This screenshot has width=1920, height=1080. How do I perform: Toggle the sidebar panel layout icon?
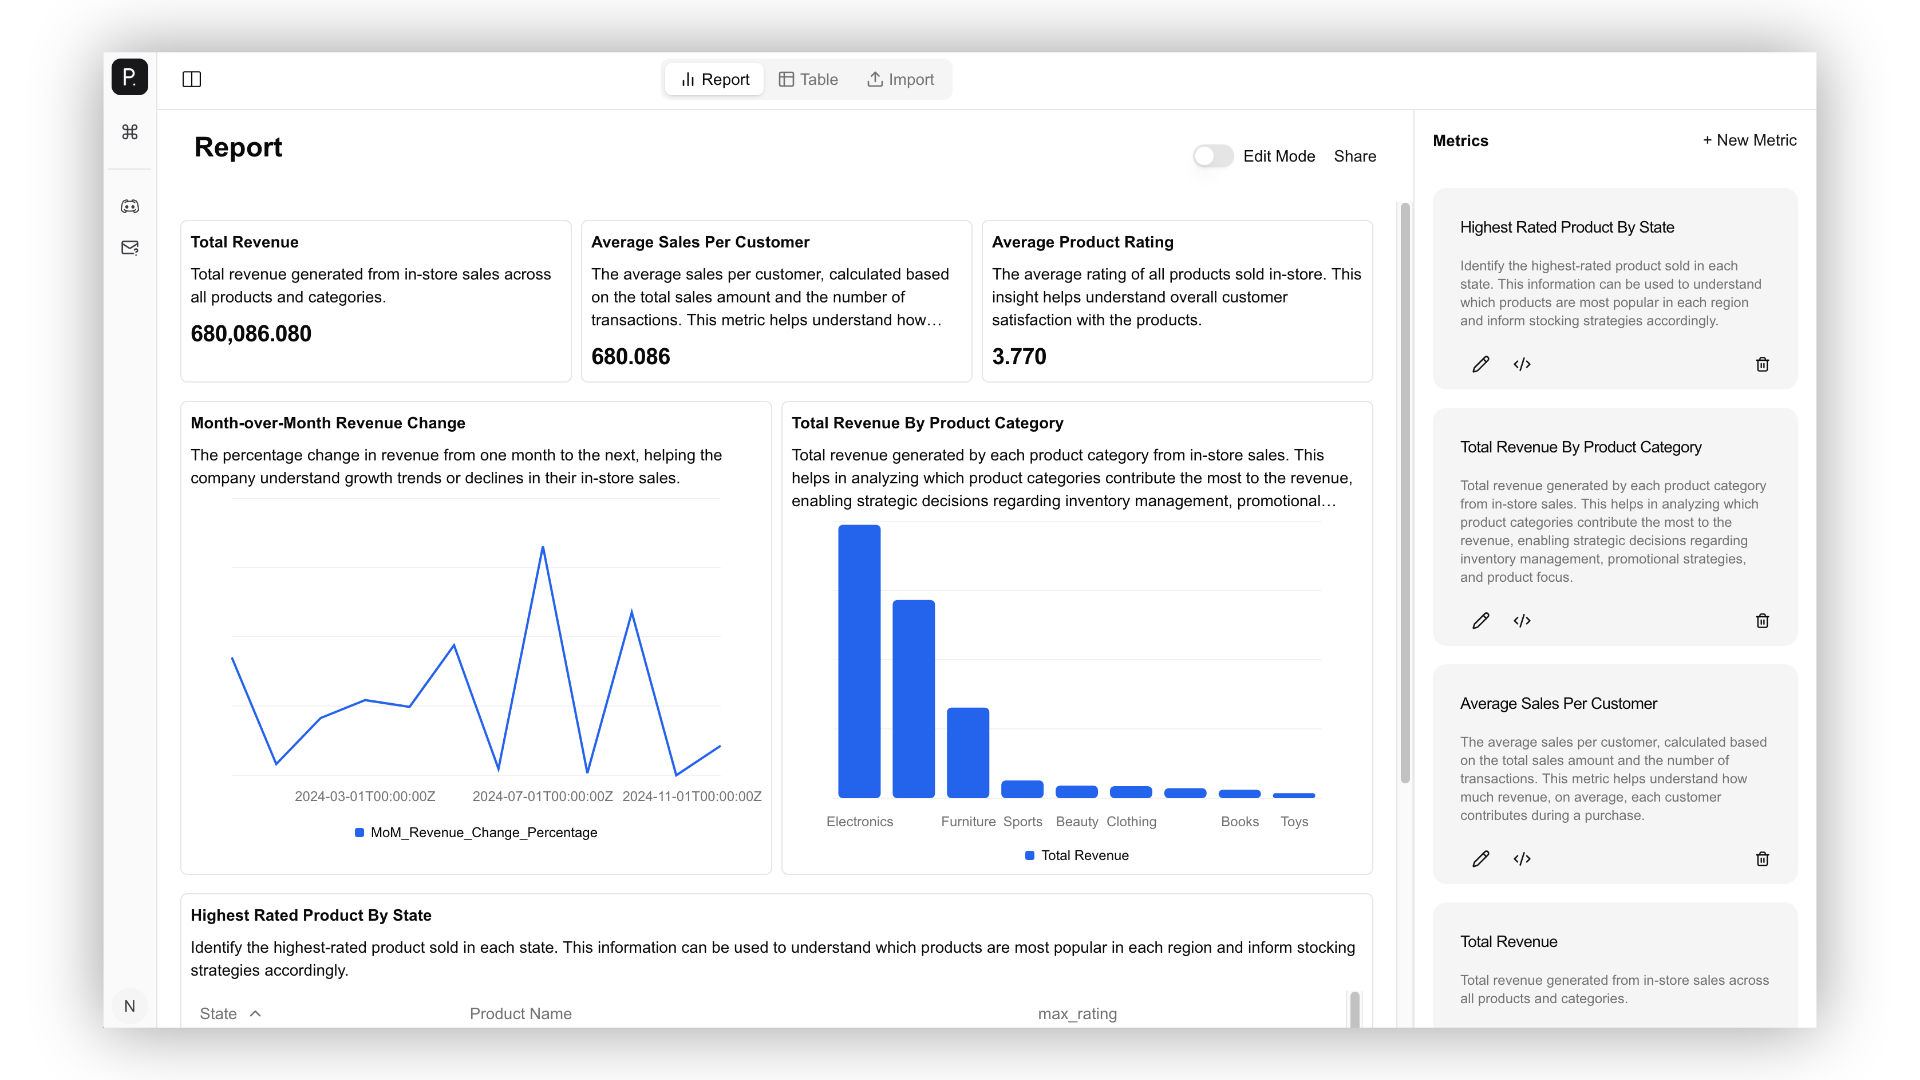(x=192, y=79)
